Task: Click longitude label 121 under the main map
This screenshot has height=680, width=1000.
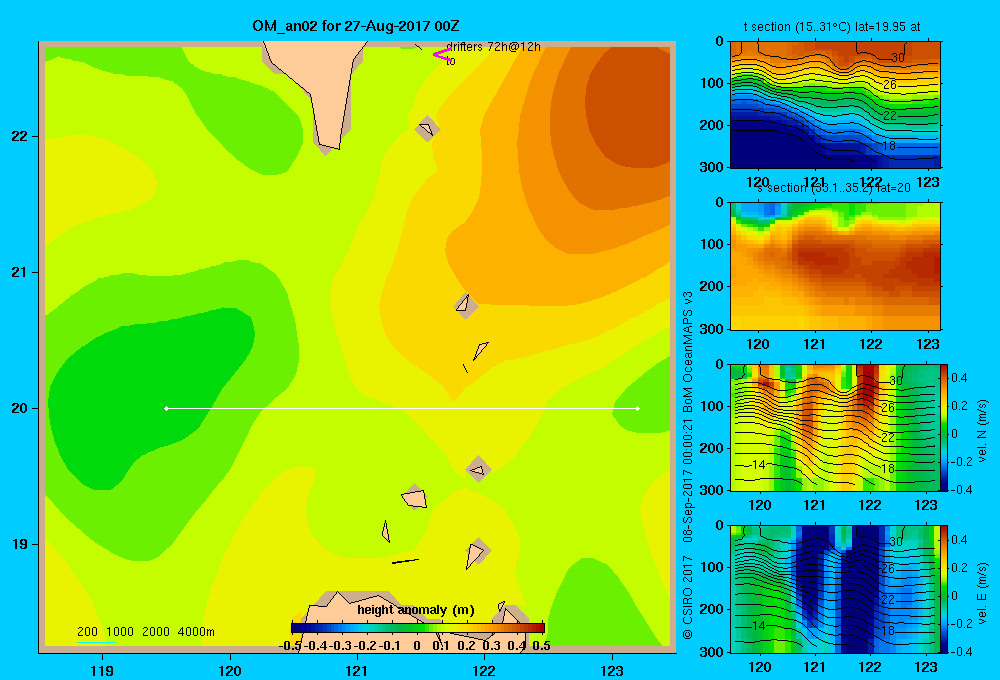Action: point(357,670)
